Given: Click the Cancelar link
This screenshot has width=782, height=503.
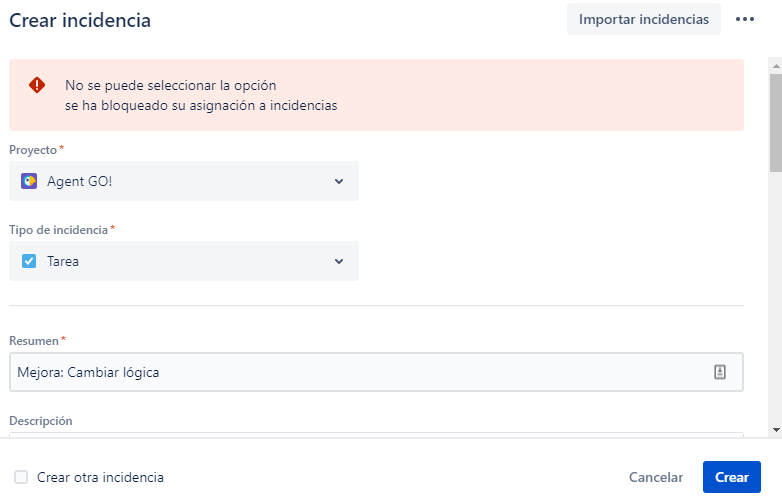Looking at the screenshot, I should point(656,477).
